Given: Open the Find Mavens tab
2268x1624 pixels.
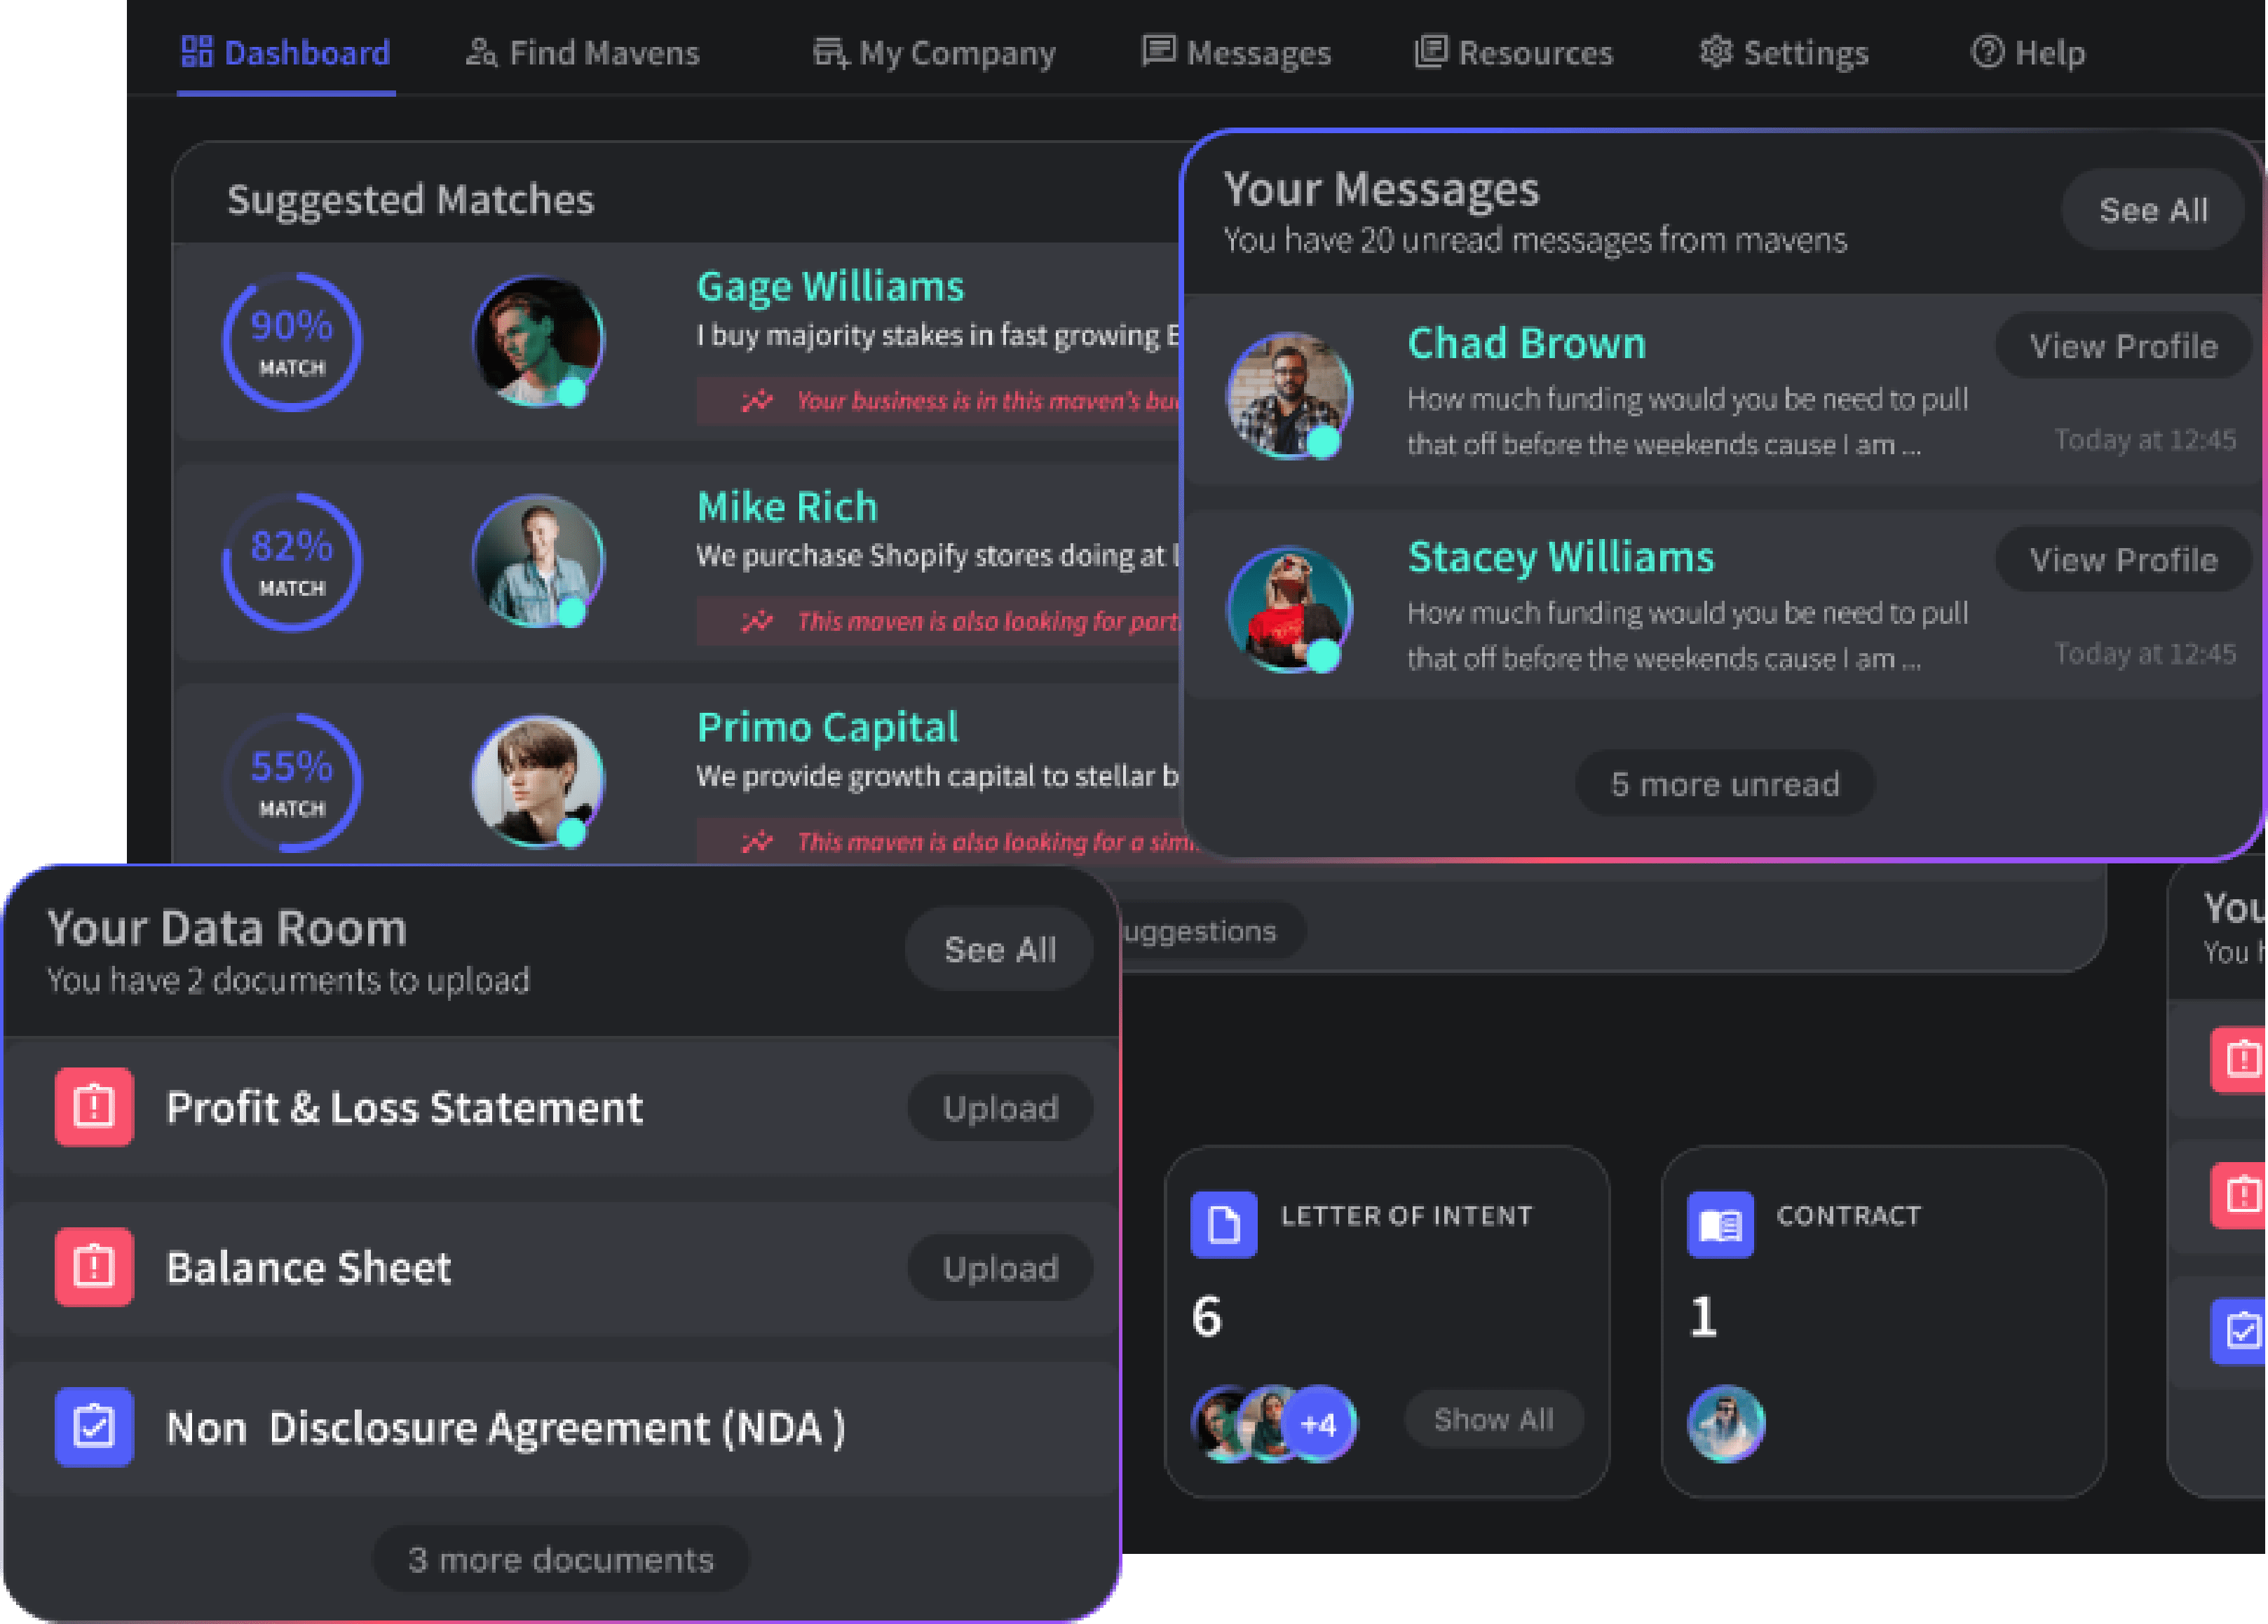Looking at the screenshot, I should point(583,52).
